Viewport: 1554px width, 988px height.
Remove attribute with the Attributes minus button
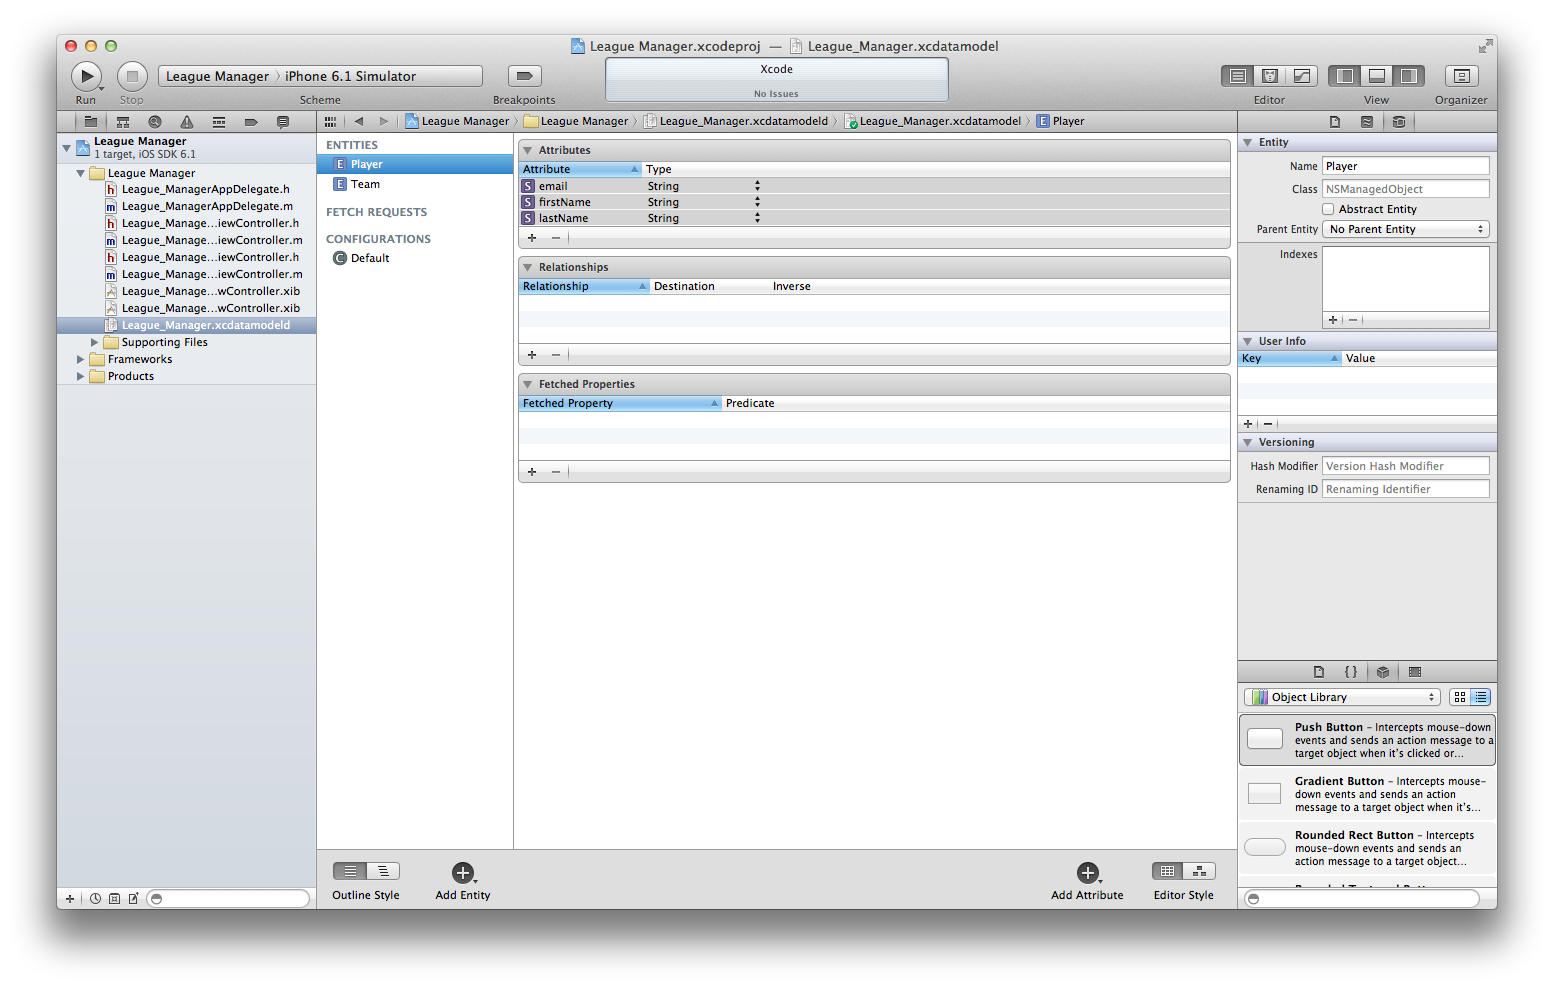pyautogui.click(x=556, y=238)
